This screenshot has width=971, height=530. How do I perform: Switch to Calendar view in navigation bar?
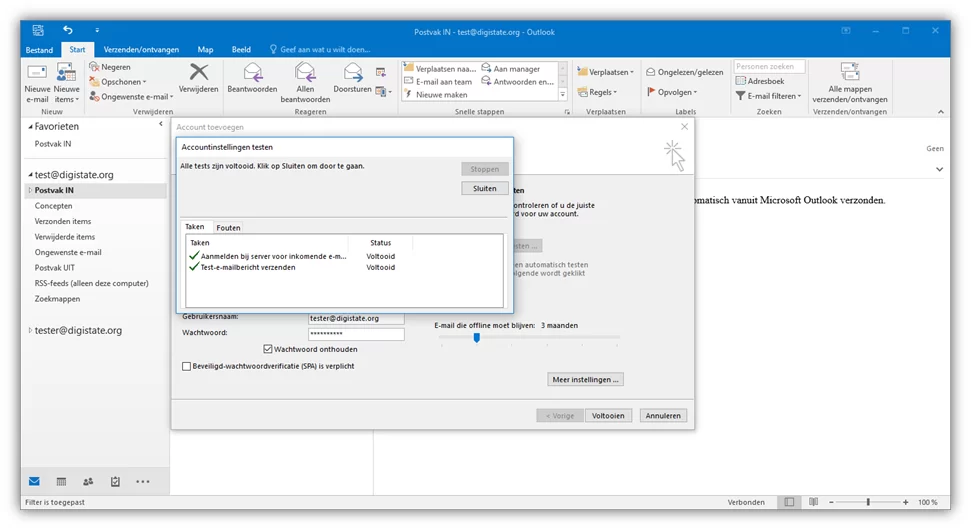tap(61, 482)
